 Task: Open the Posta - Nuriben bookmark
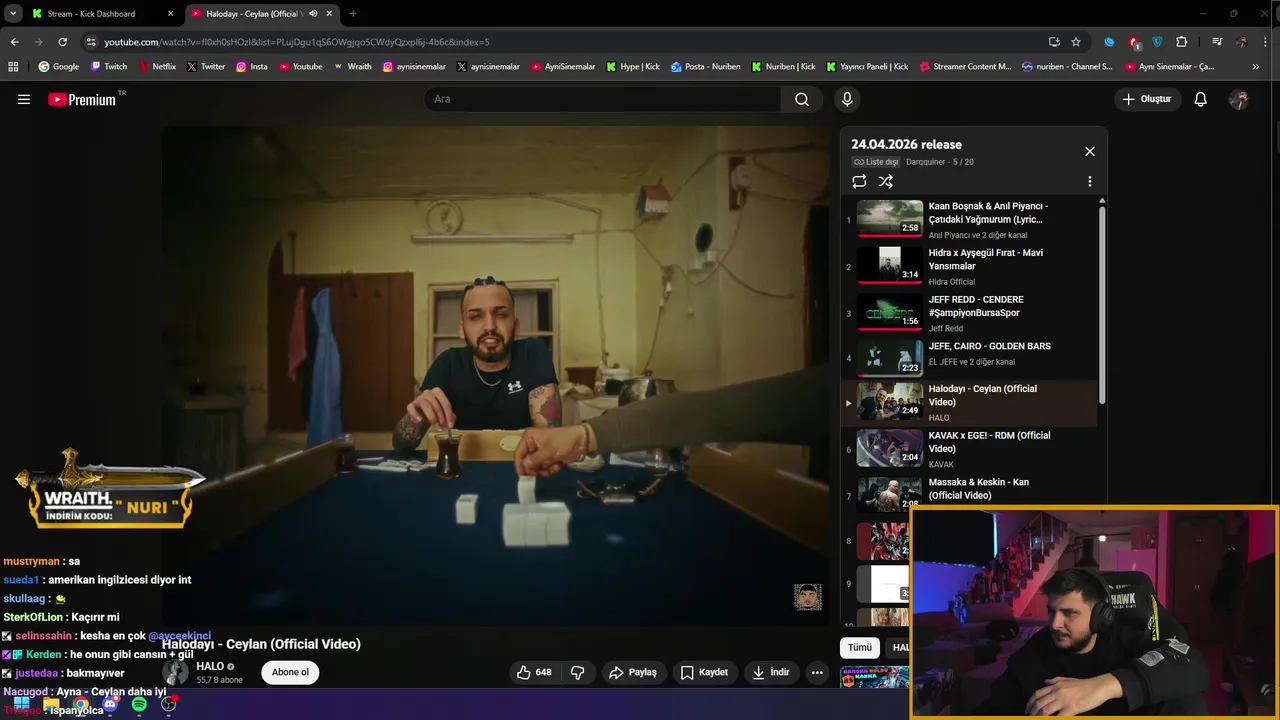[706, 67]
